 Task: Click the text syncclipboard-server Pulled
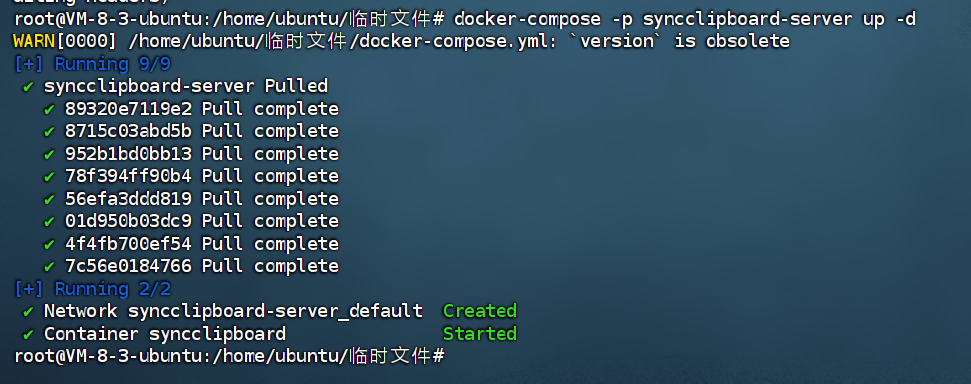(186, 87)
